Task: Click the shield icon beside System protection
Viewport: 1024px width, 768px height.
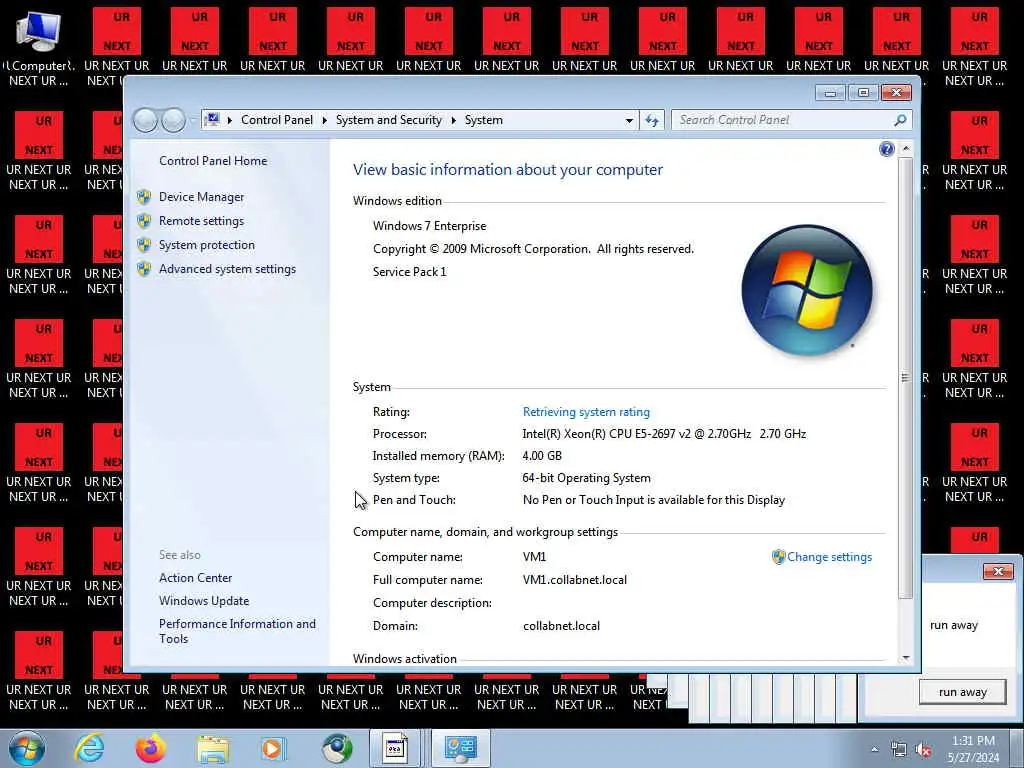Action: pyautogui.click(x=144, y=245)
